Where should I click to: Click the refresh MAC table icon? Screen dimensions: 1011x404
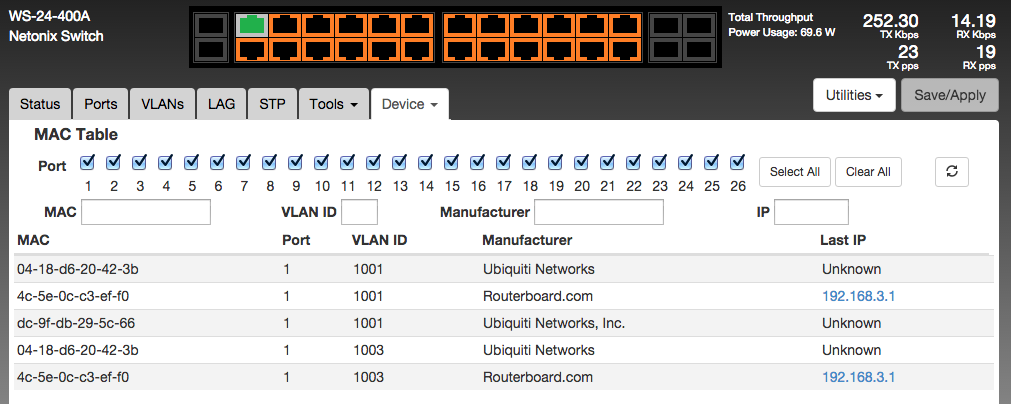(952, 172)
